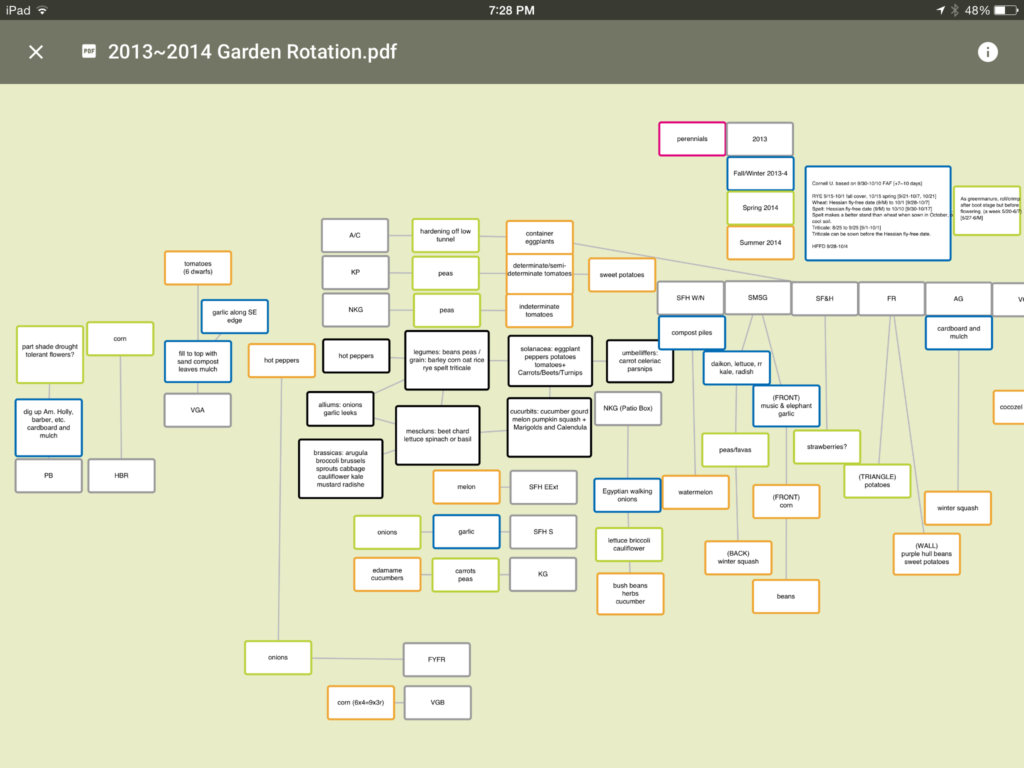Select the Spring 2014 legend box
The height and width of the screenshot is (768, 1024).
click(760, 208)
